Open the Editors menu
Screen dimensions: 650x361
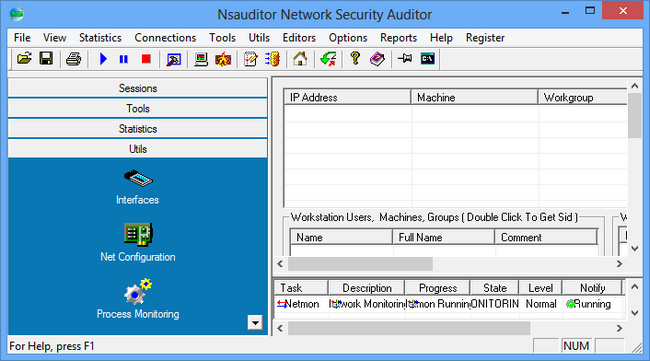coord(299,38)
